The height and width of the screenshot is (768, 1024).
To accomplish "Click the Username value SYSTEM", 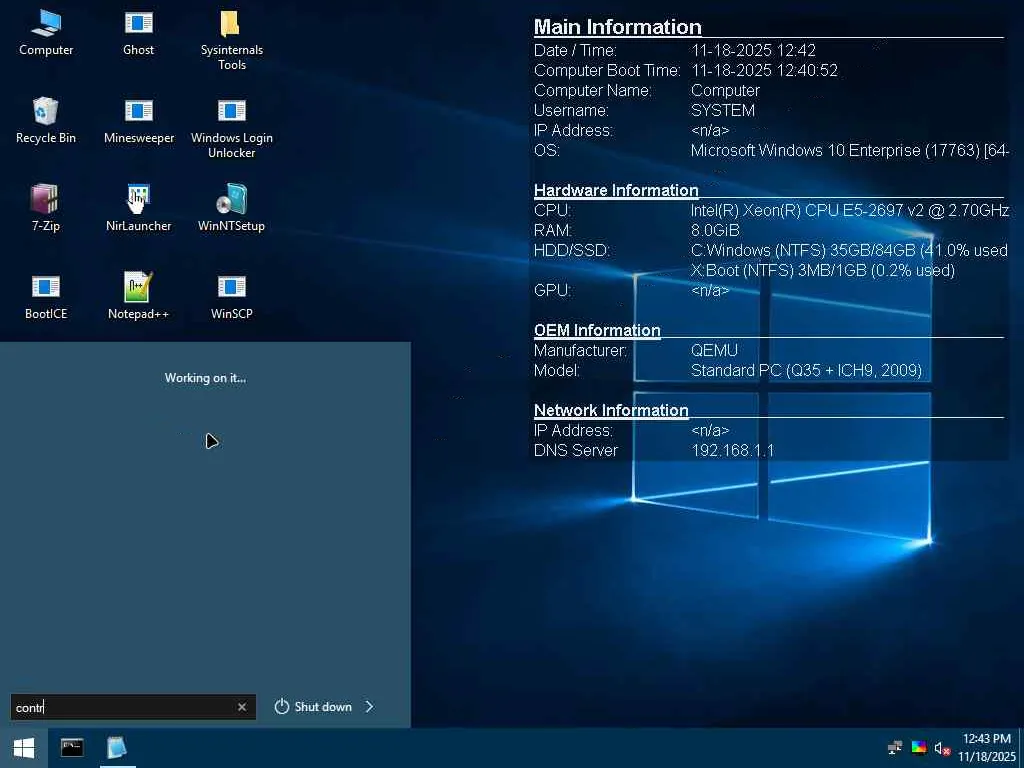I will pos(723,110).
